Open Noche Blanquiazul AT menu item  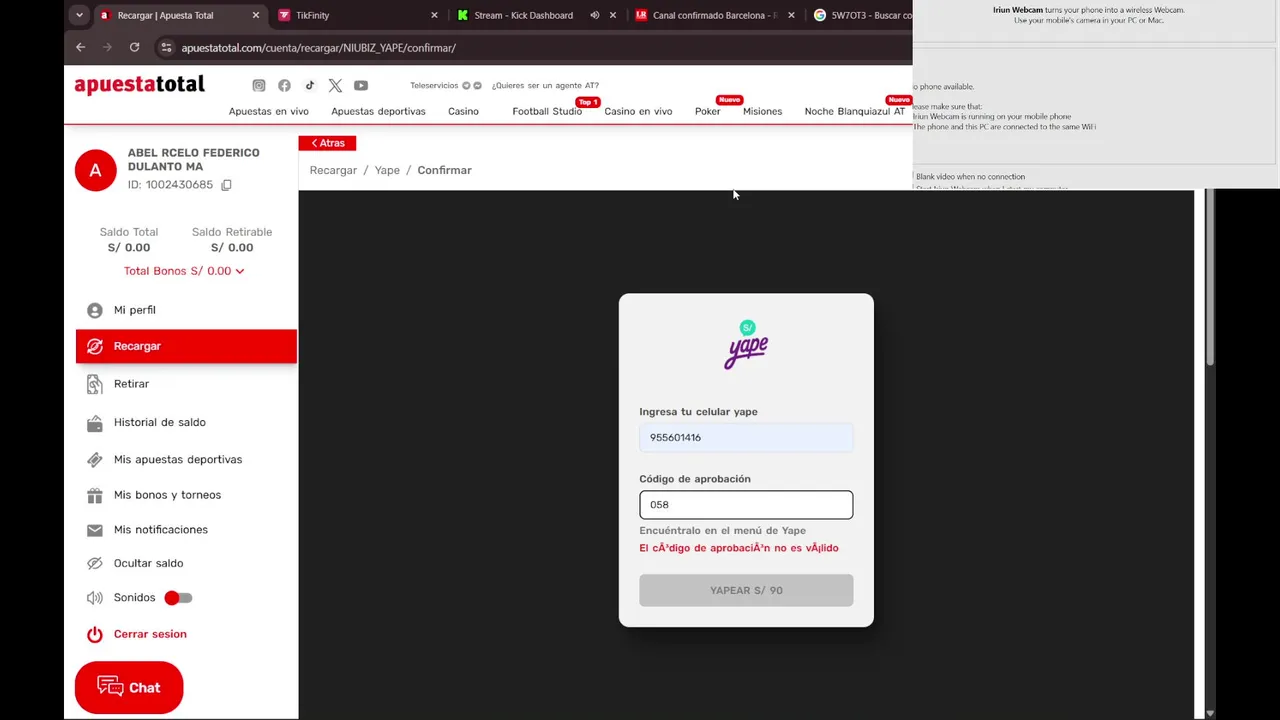854,111
